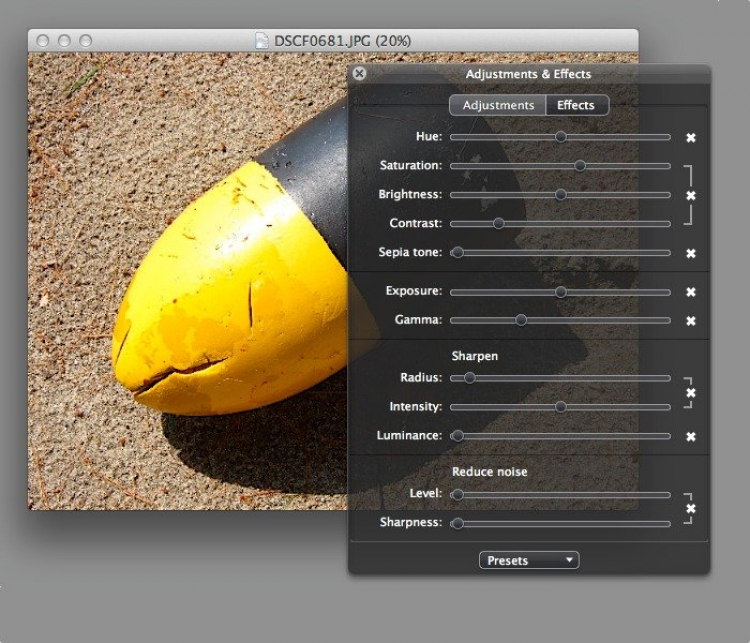Zoom the DSCF0681.JPG image window
Viewport: 750px width, 643px height.
coord(86,41)
